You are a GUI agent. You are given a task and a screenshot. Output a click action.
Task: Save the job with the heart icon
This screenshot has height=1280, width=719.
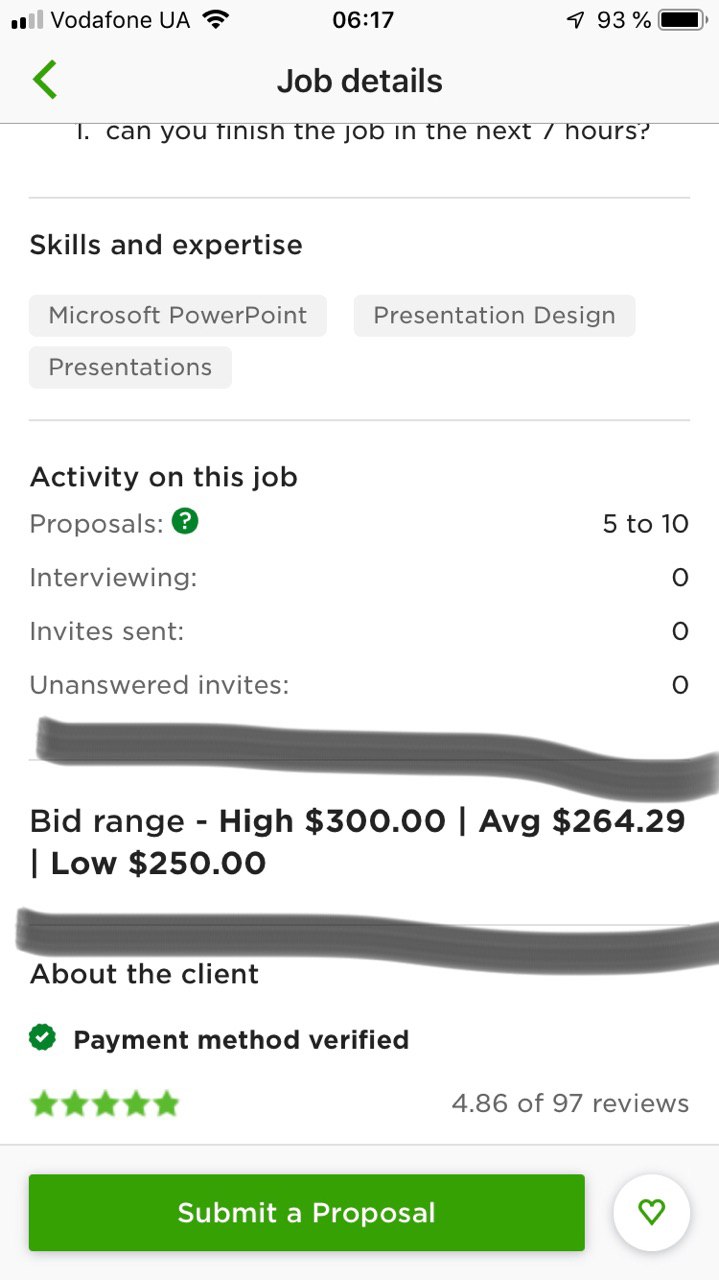tap(651, 1213)
